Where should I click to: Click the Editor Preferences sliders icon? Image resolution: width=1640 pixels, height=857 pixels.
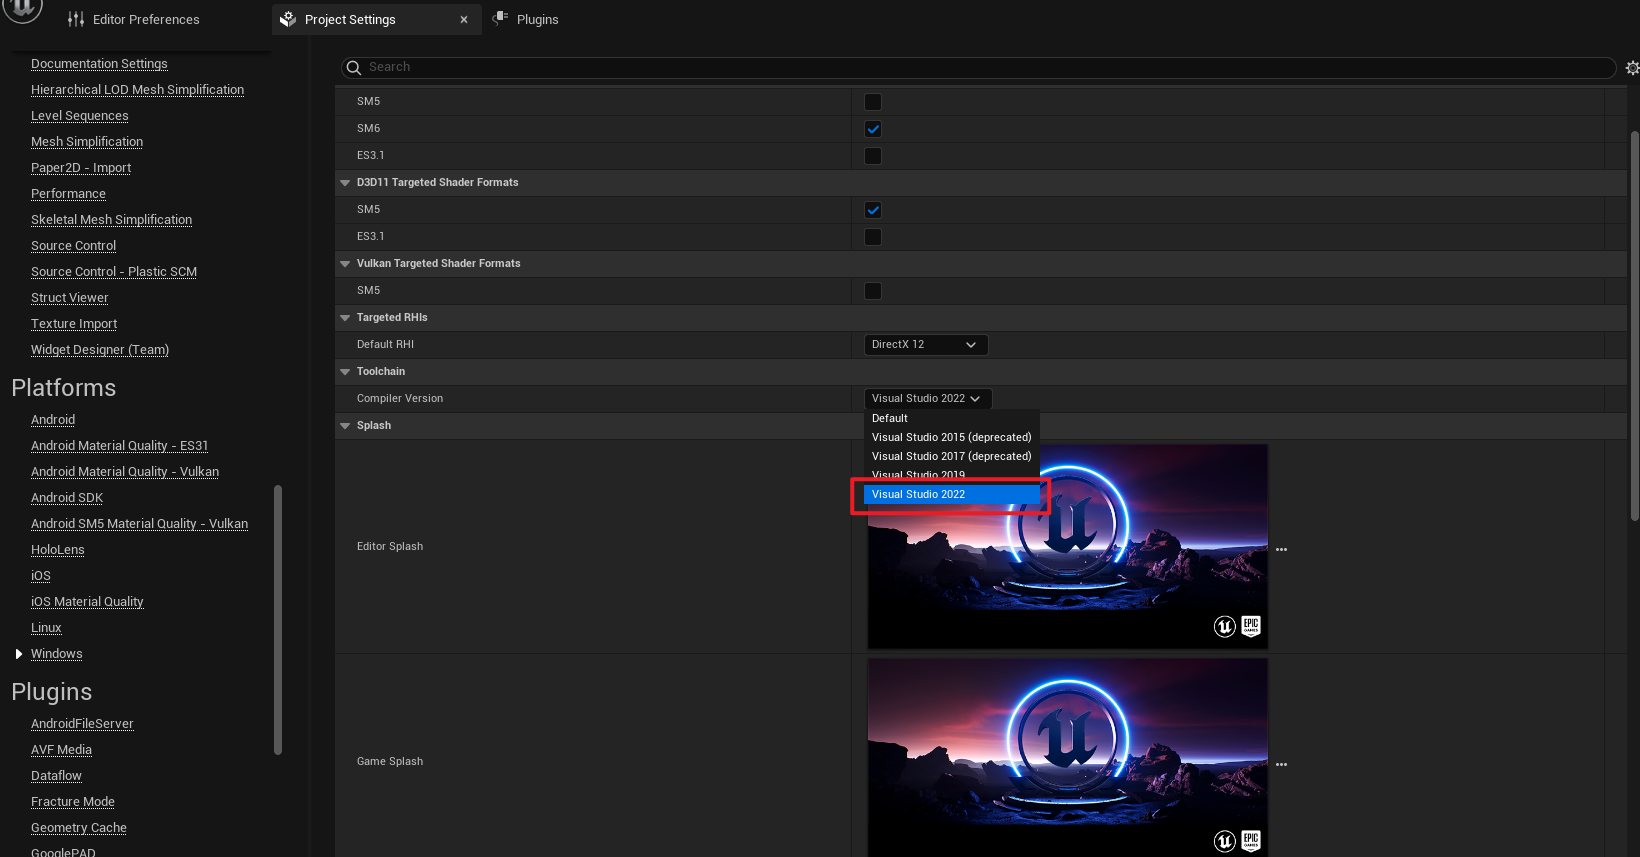tap(76, 19)
